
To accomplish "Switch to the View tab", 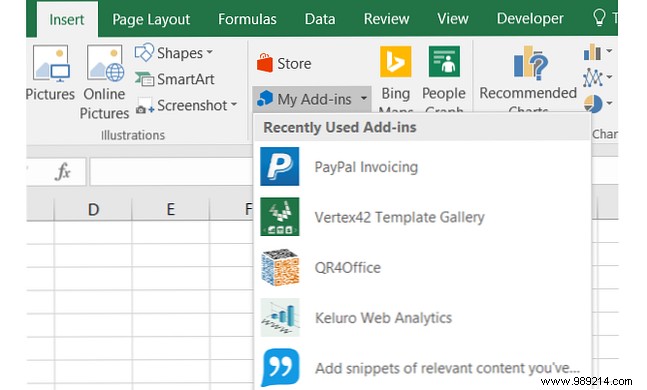I will point(453,19).
